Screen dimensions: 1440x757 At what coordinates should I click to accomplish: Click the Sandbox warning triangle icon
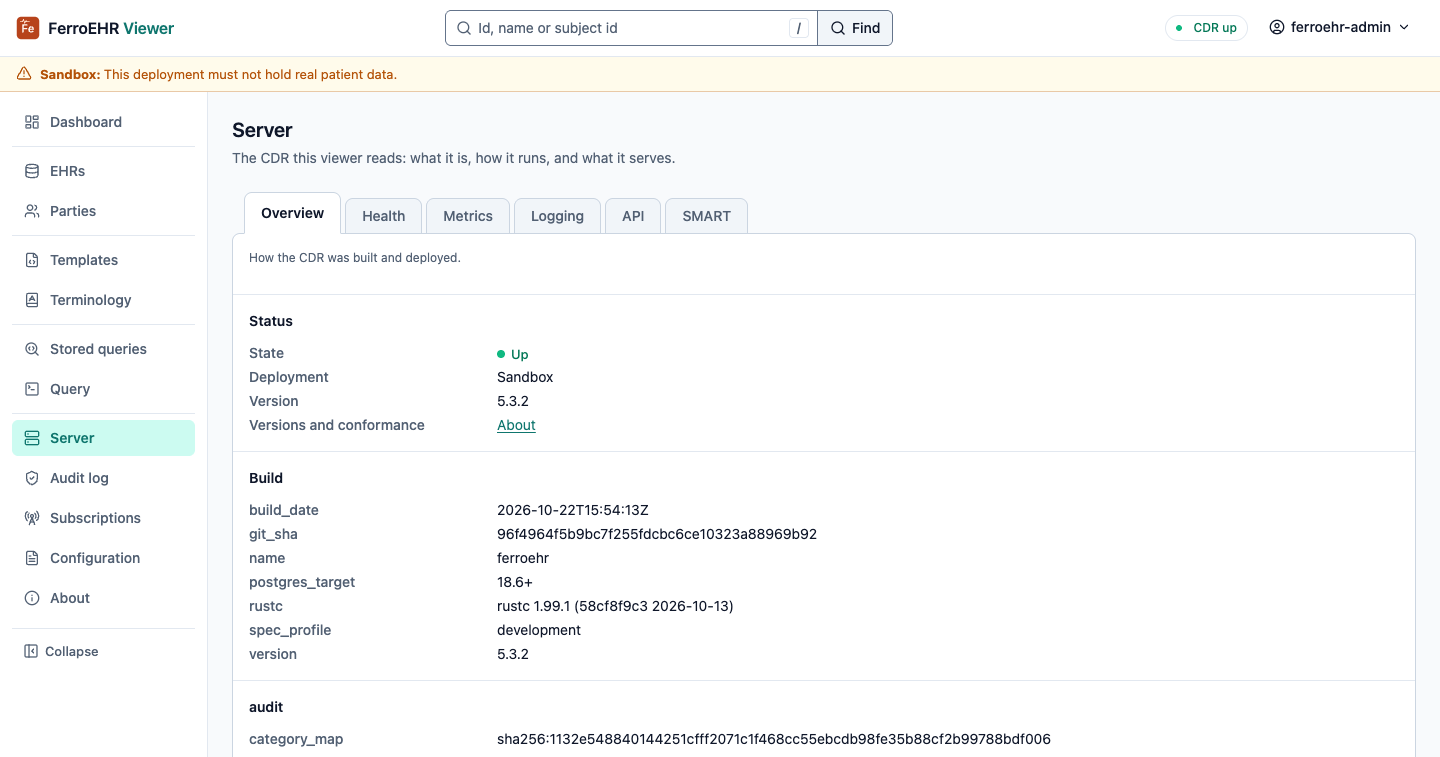[24, 74]
